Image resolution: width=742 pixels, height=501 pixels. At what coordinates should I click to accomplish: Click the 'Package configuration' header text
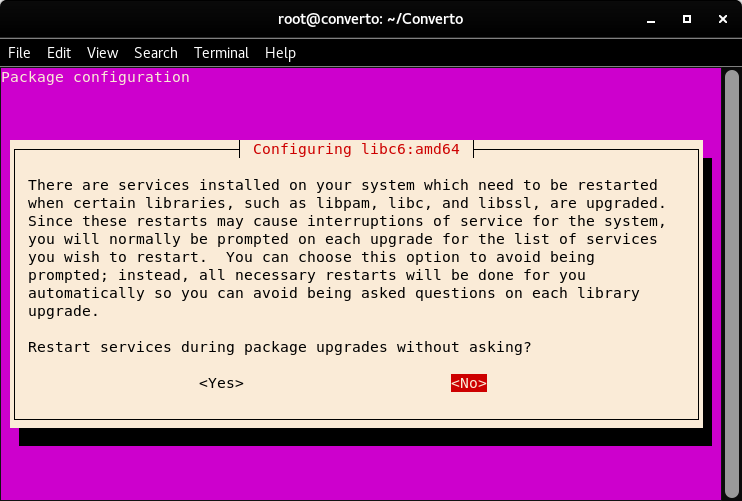(96, 77)
